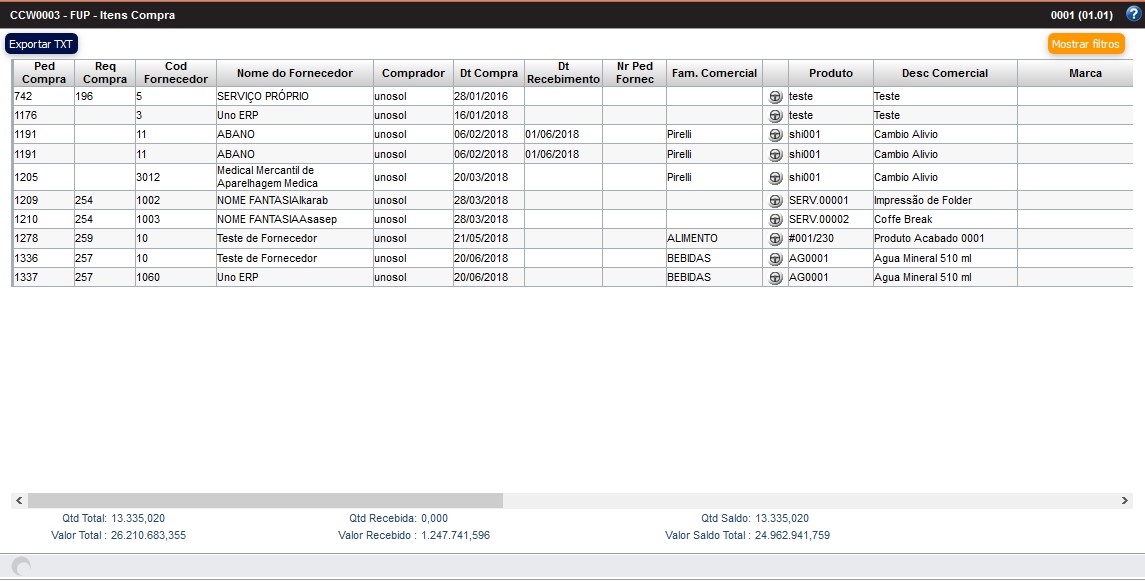1145x581 pixels.
Task: Click the item icon in order 1336 row
Action: [x=775, y=259]
